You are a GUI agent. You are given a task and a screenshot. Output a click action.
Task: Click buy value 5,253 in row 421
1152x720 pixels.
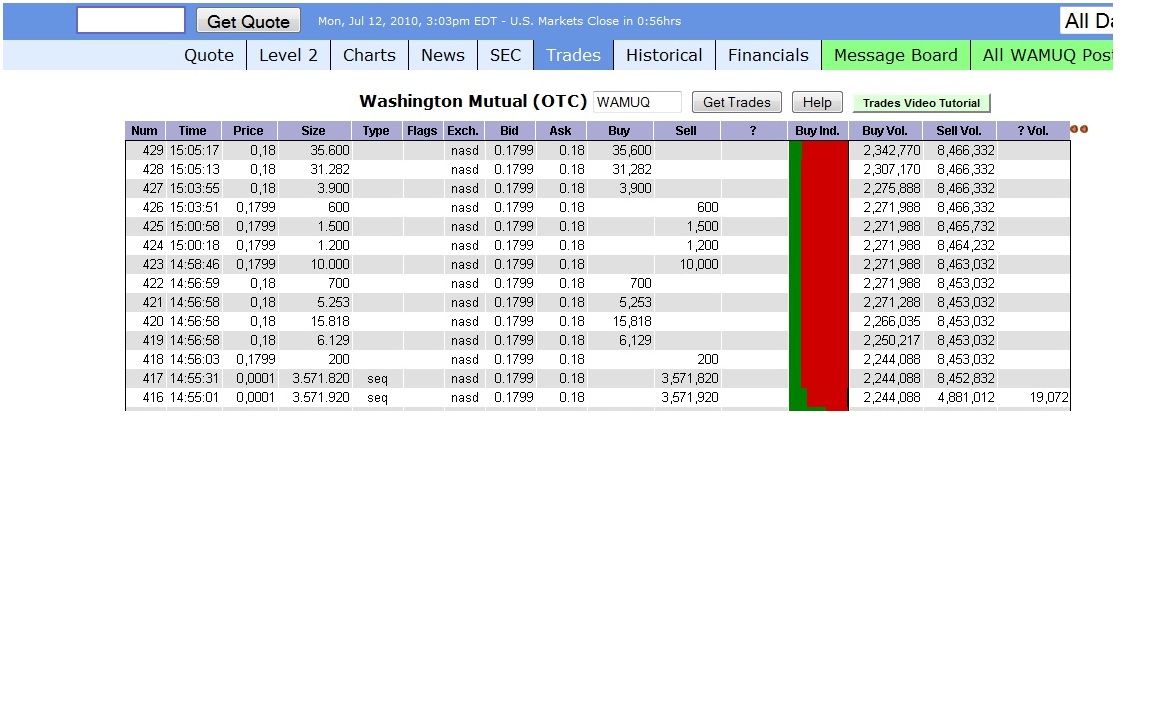tap(635, 303)
